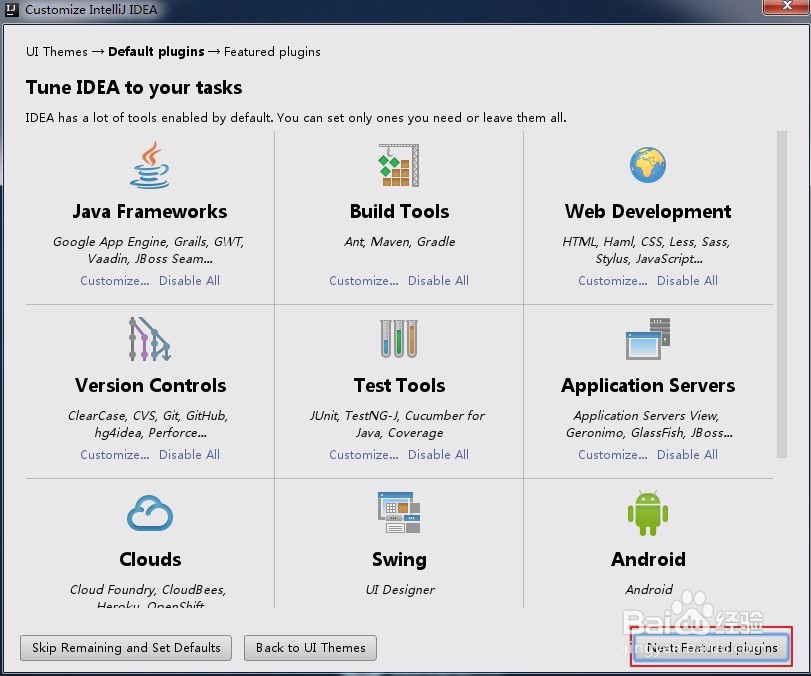Image resolution: width=811 pixels, height=676 pixels.
Task: Click 'Tune IDEA to your tasks' title
Action: [x=134, y=87]
